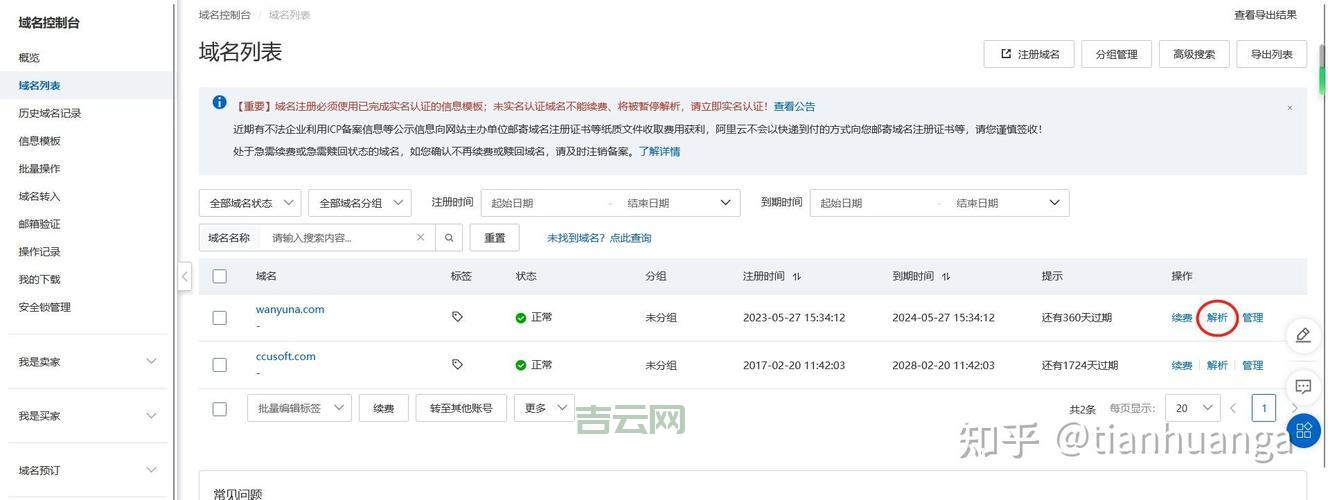The image size is (1328, 500).
Task: Click the domain name search input field
Action: 340,238
